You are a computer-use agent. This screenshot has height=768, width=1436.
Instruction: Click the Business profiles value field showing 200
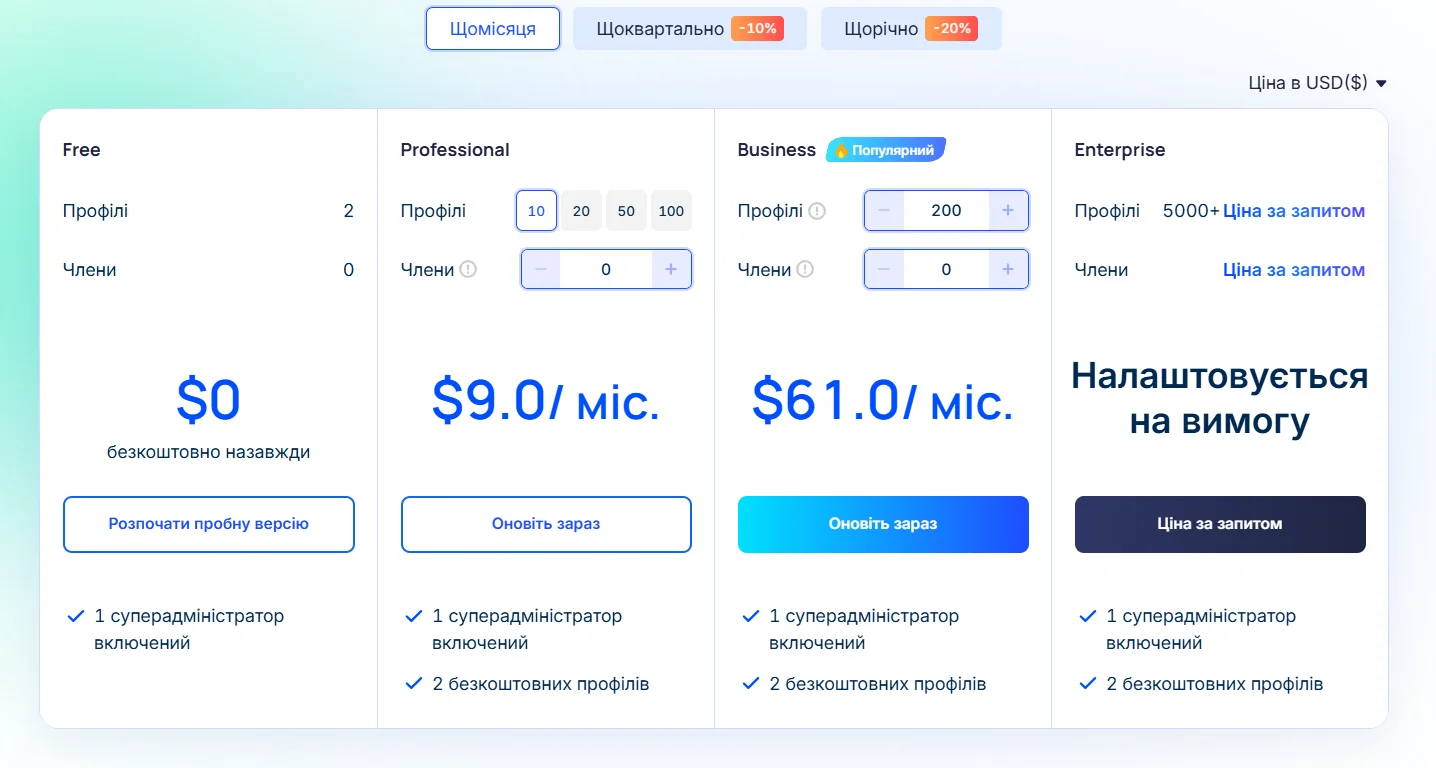coord(946,211)
